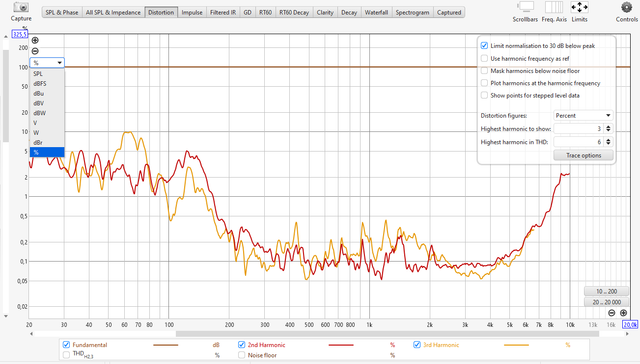Image resolution: width=640 pixels, height=364 pixels.
Task: Click the 325,5 top axis limit field
Action: point(20,35)
